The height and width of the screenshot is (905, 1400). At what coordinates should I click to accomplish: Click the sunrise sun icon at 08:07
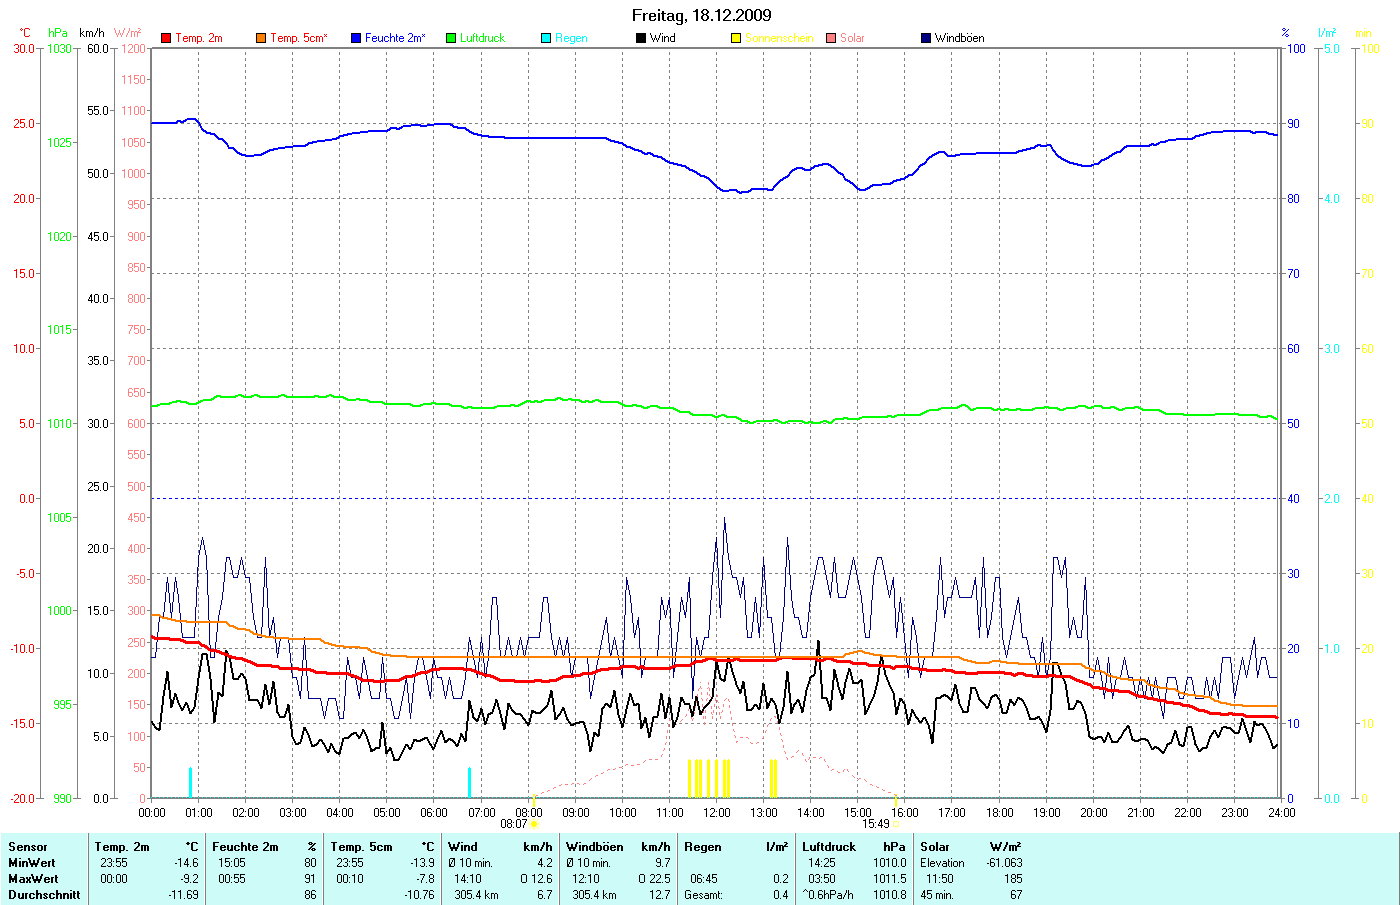[x=535, y=824]
